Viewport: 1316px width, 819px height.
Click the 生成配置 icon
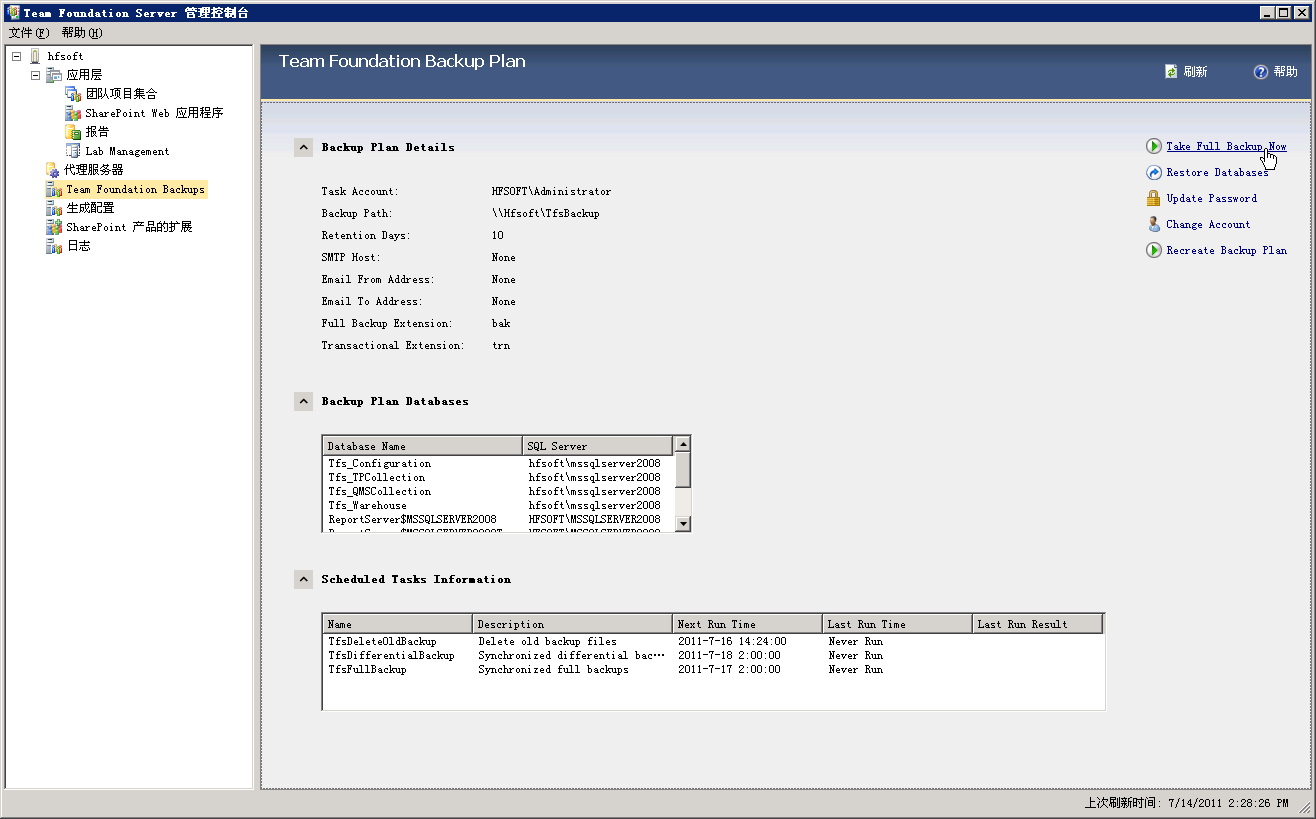pos(54,208)
